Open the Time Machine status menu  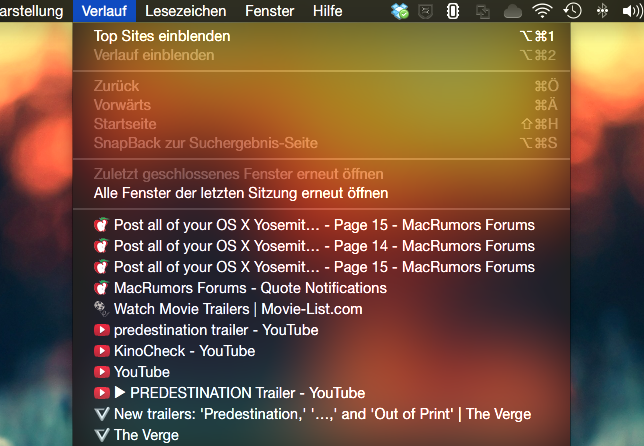[x=573, y=11]
